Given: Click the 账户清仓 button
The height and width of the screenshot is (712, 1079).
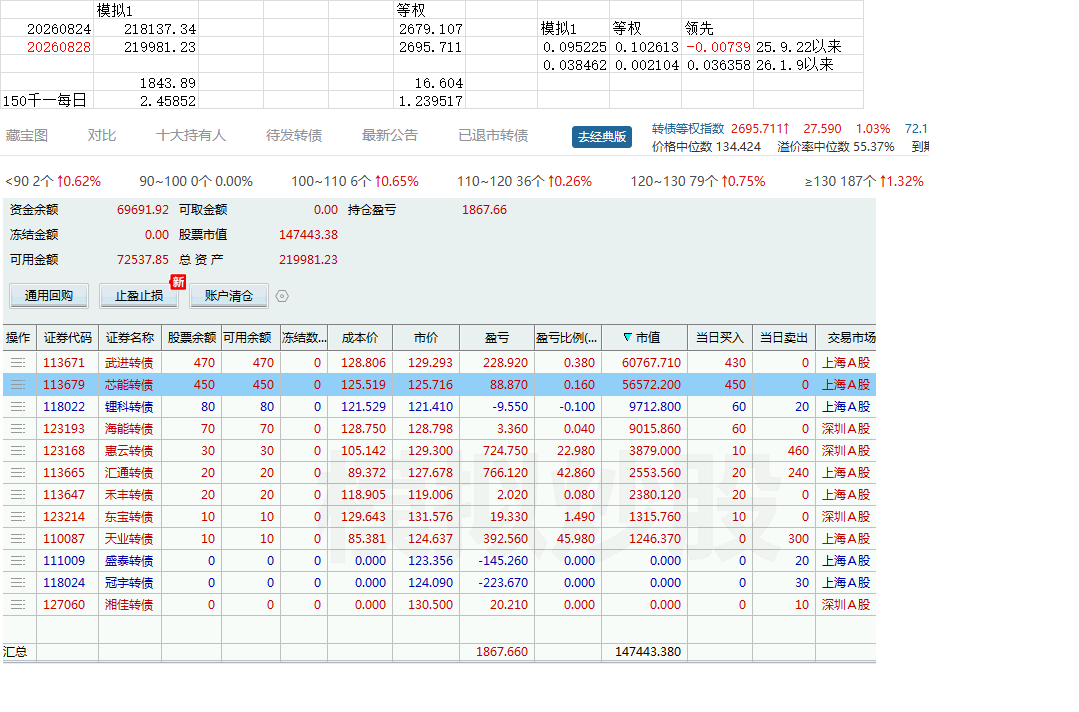Looking at the screenshot, I should click(x=229, y=296).
